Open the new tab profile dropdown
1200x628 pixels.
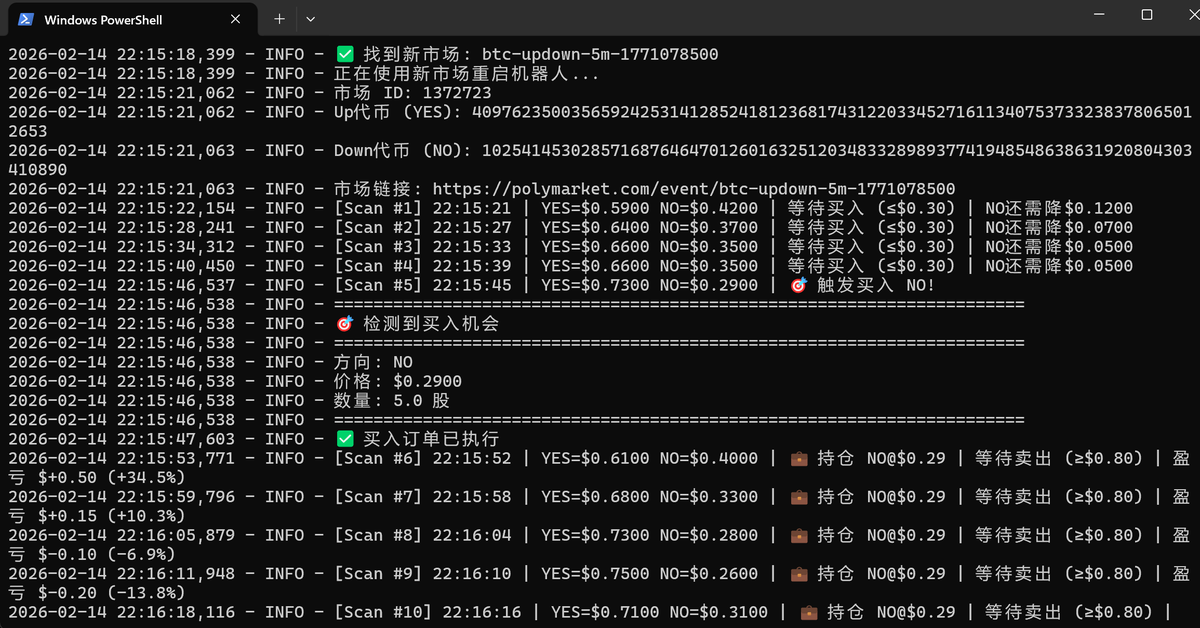pos(310,19)
